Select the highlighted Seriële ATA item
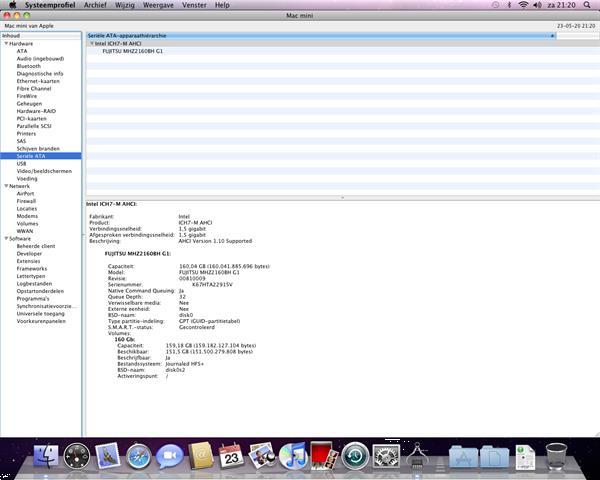The height and width of the screenshot is (480, 600). 41,156
